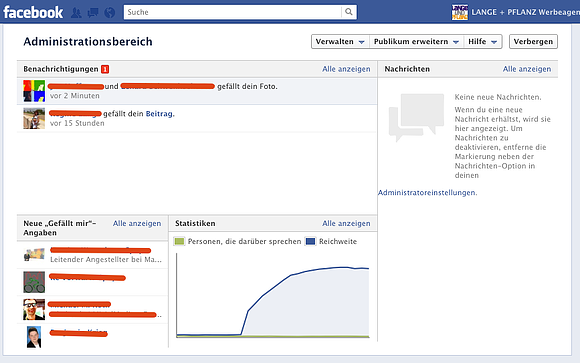Focus the Suche search field
Screen dimensions: 580x363
(233, 12)
